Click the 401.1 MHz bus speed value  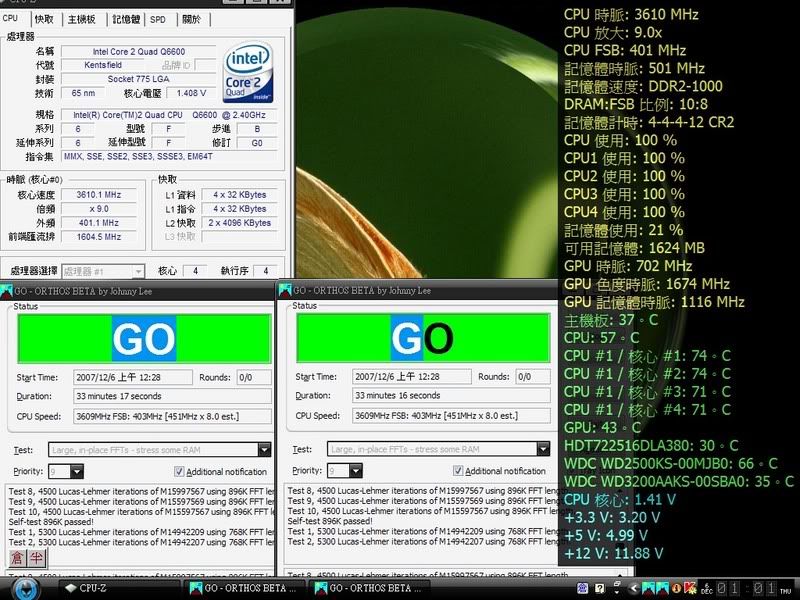tap(99, 223)
